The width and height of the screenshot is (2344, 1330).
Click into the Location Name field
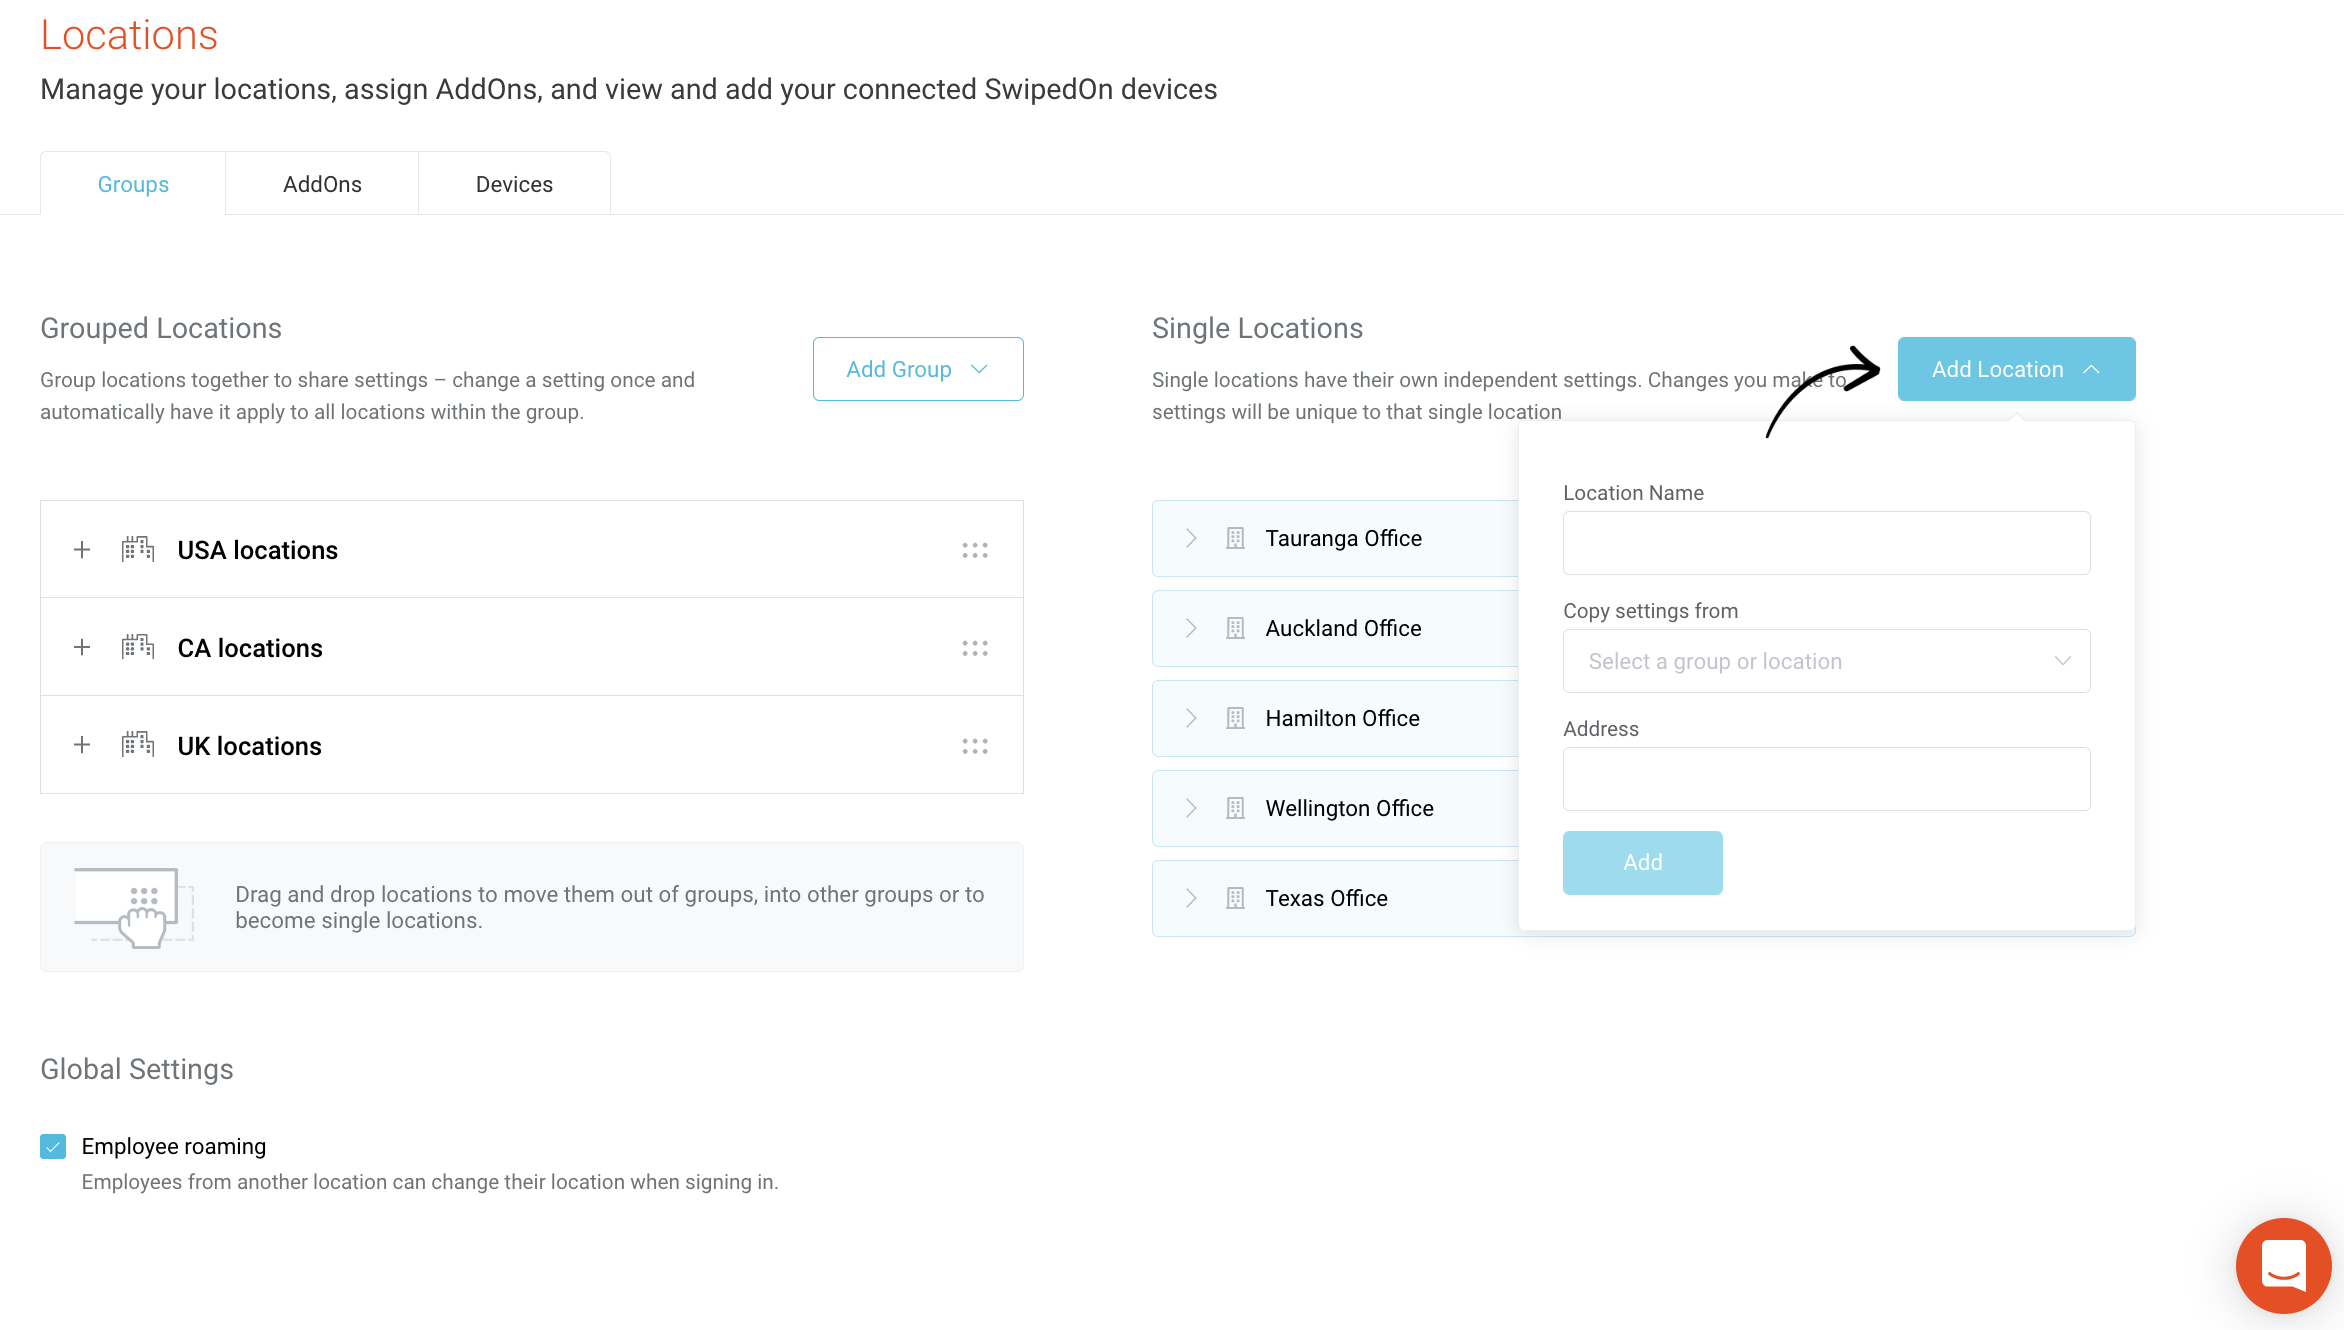tap(1826, 543)
